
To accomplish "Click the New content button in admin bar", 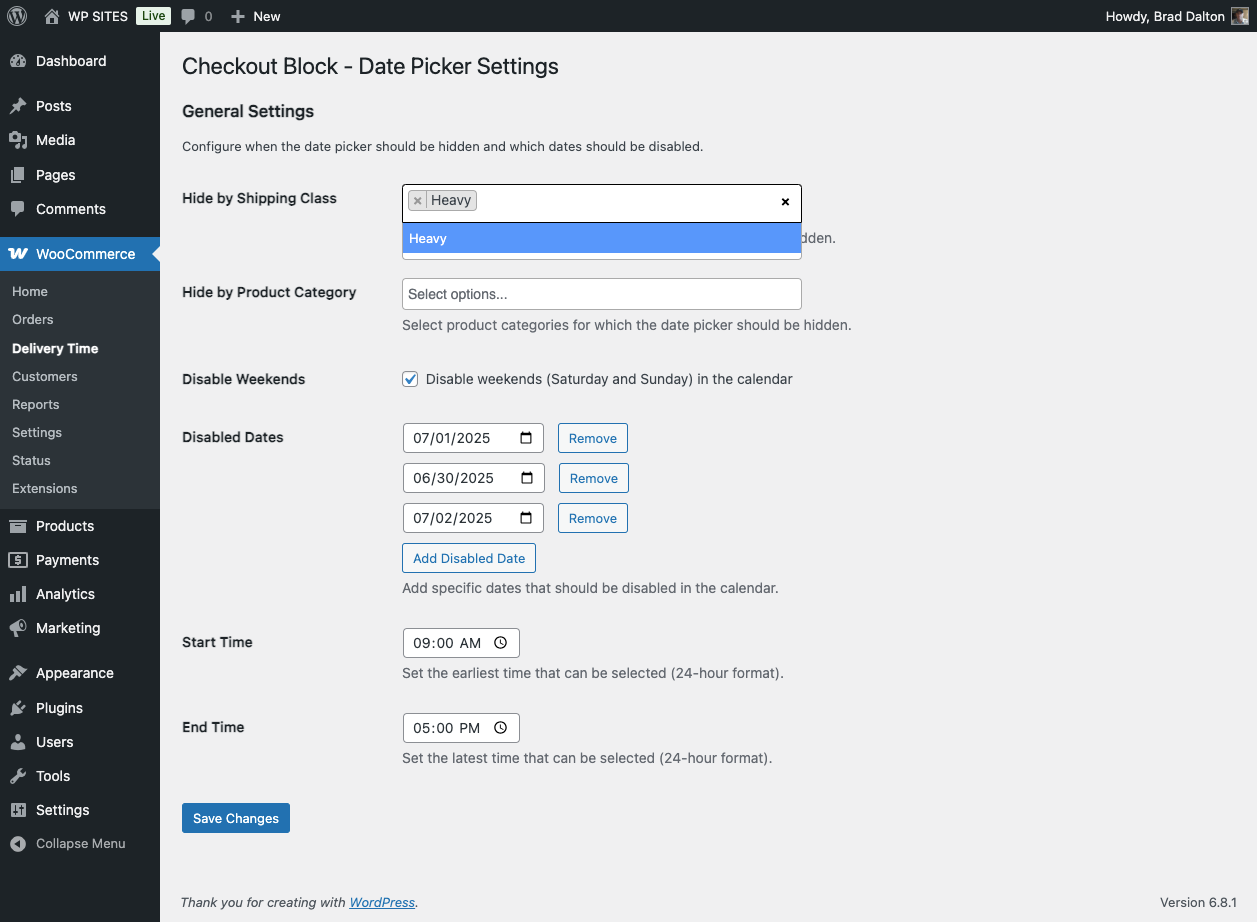I will pyautogui.click(x=256, y=16).
